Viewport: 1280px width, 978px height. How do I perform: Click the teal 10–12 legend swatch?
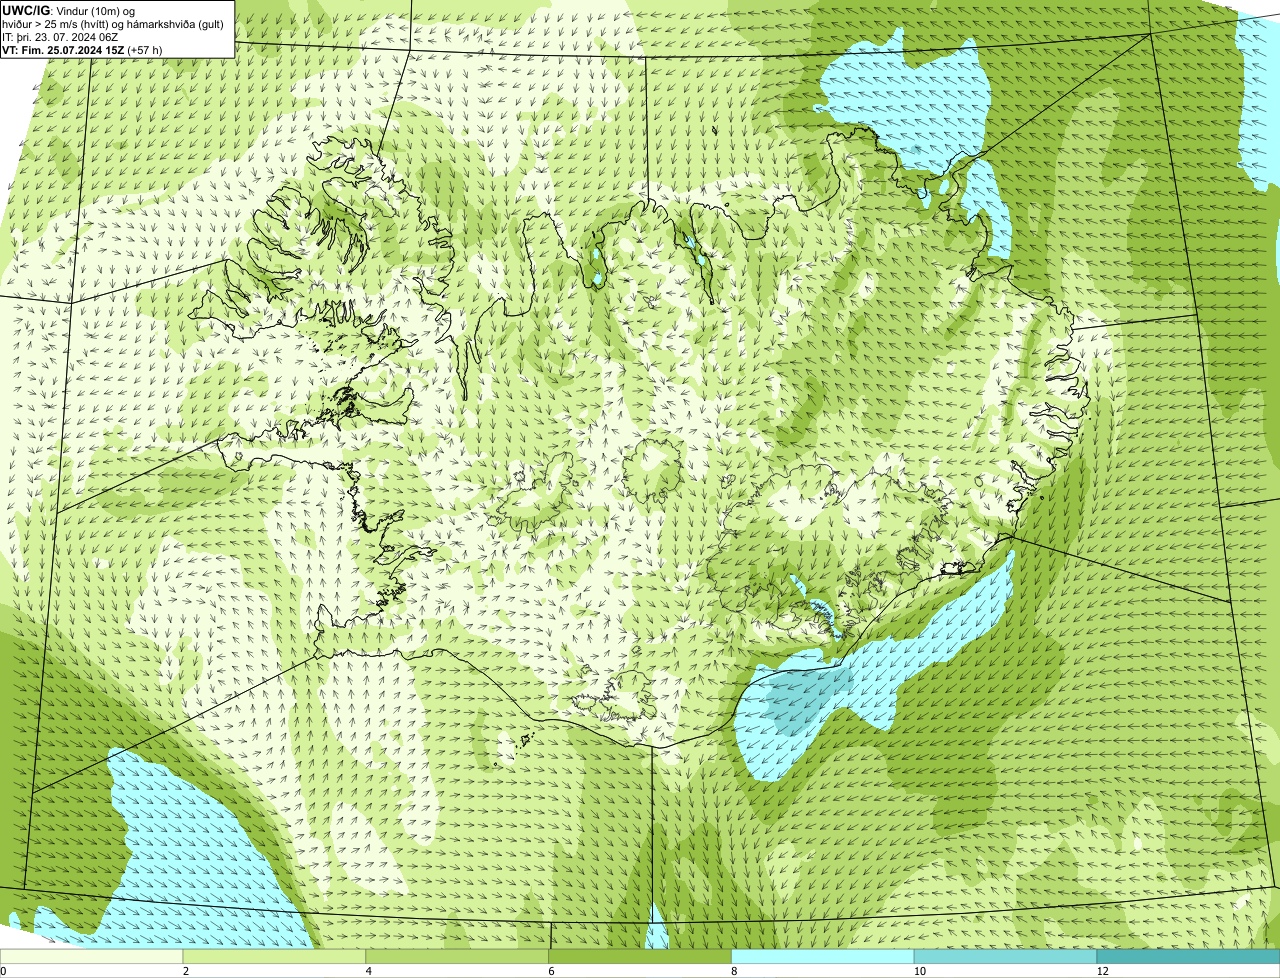[1006, 957]
